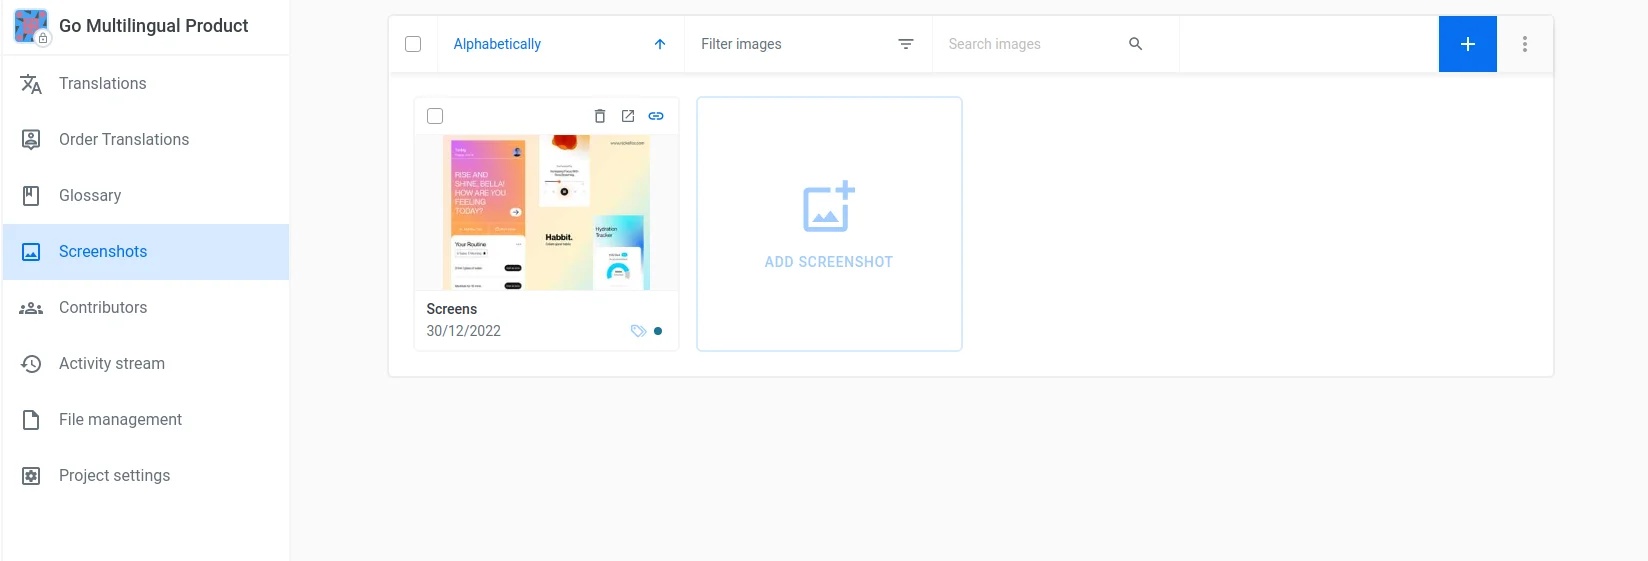Toggle the select all screenshots checkbox

click(413, 44)
